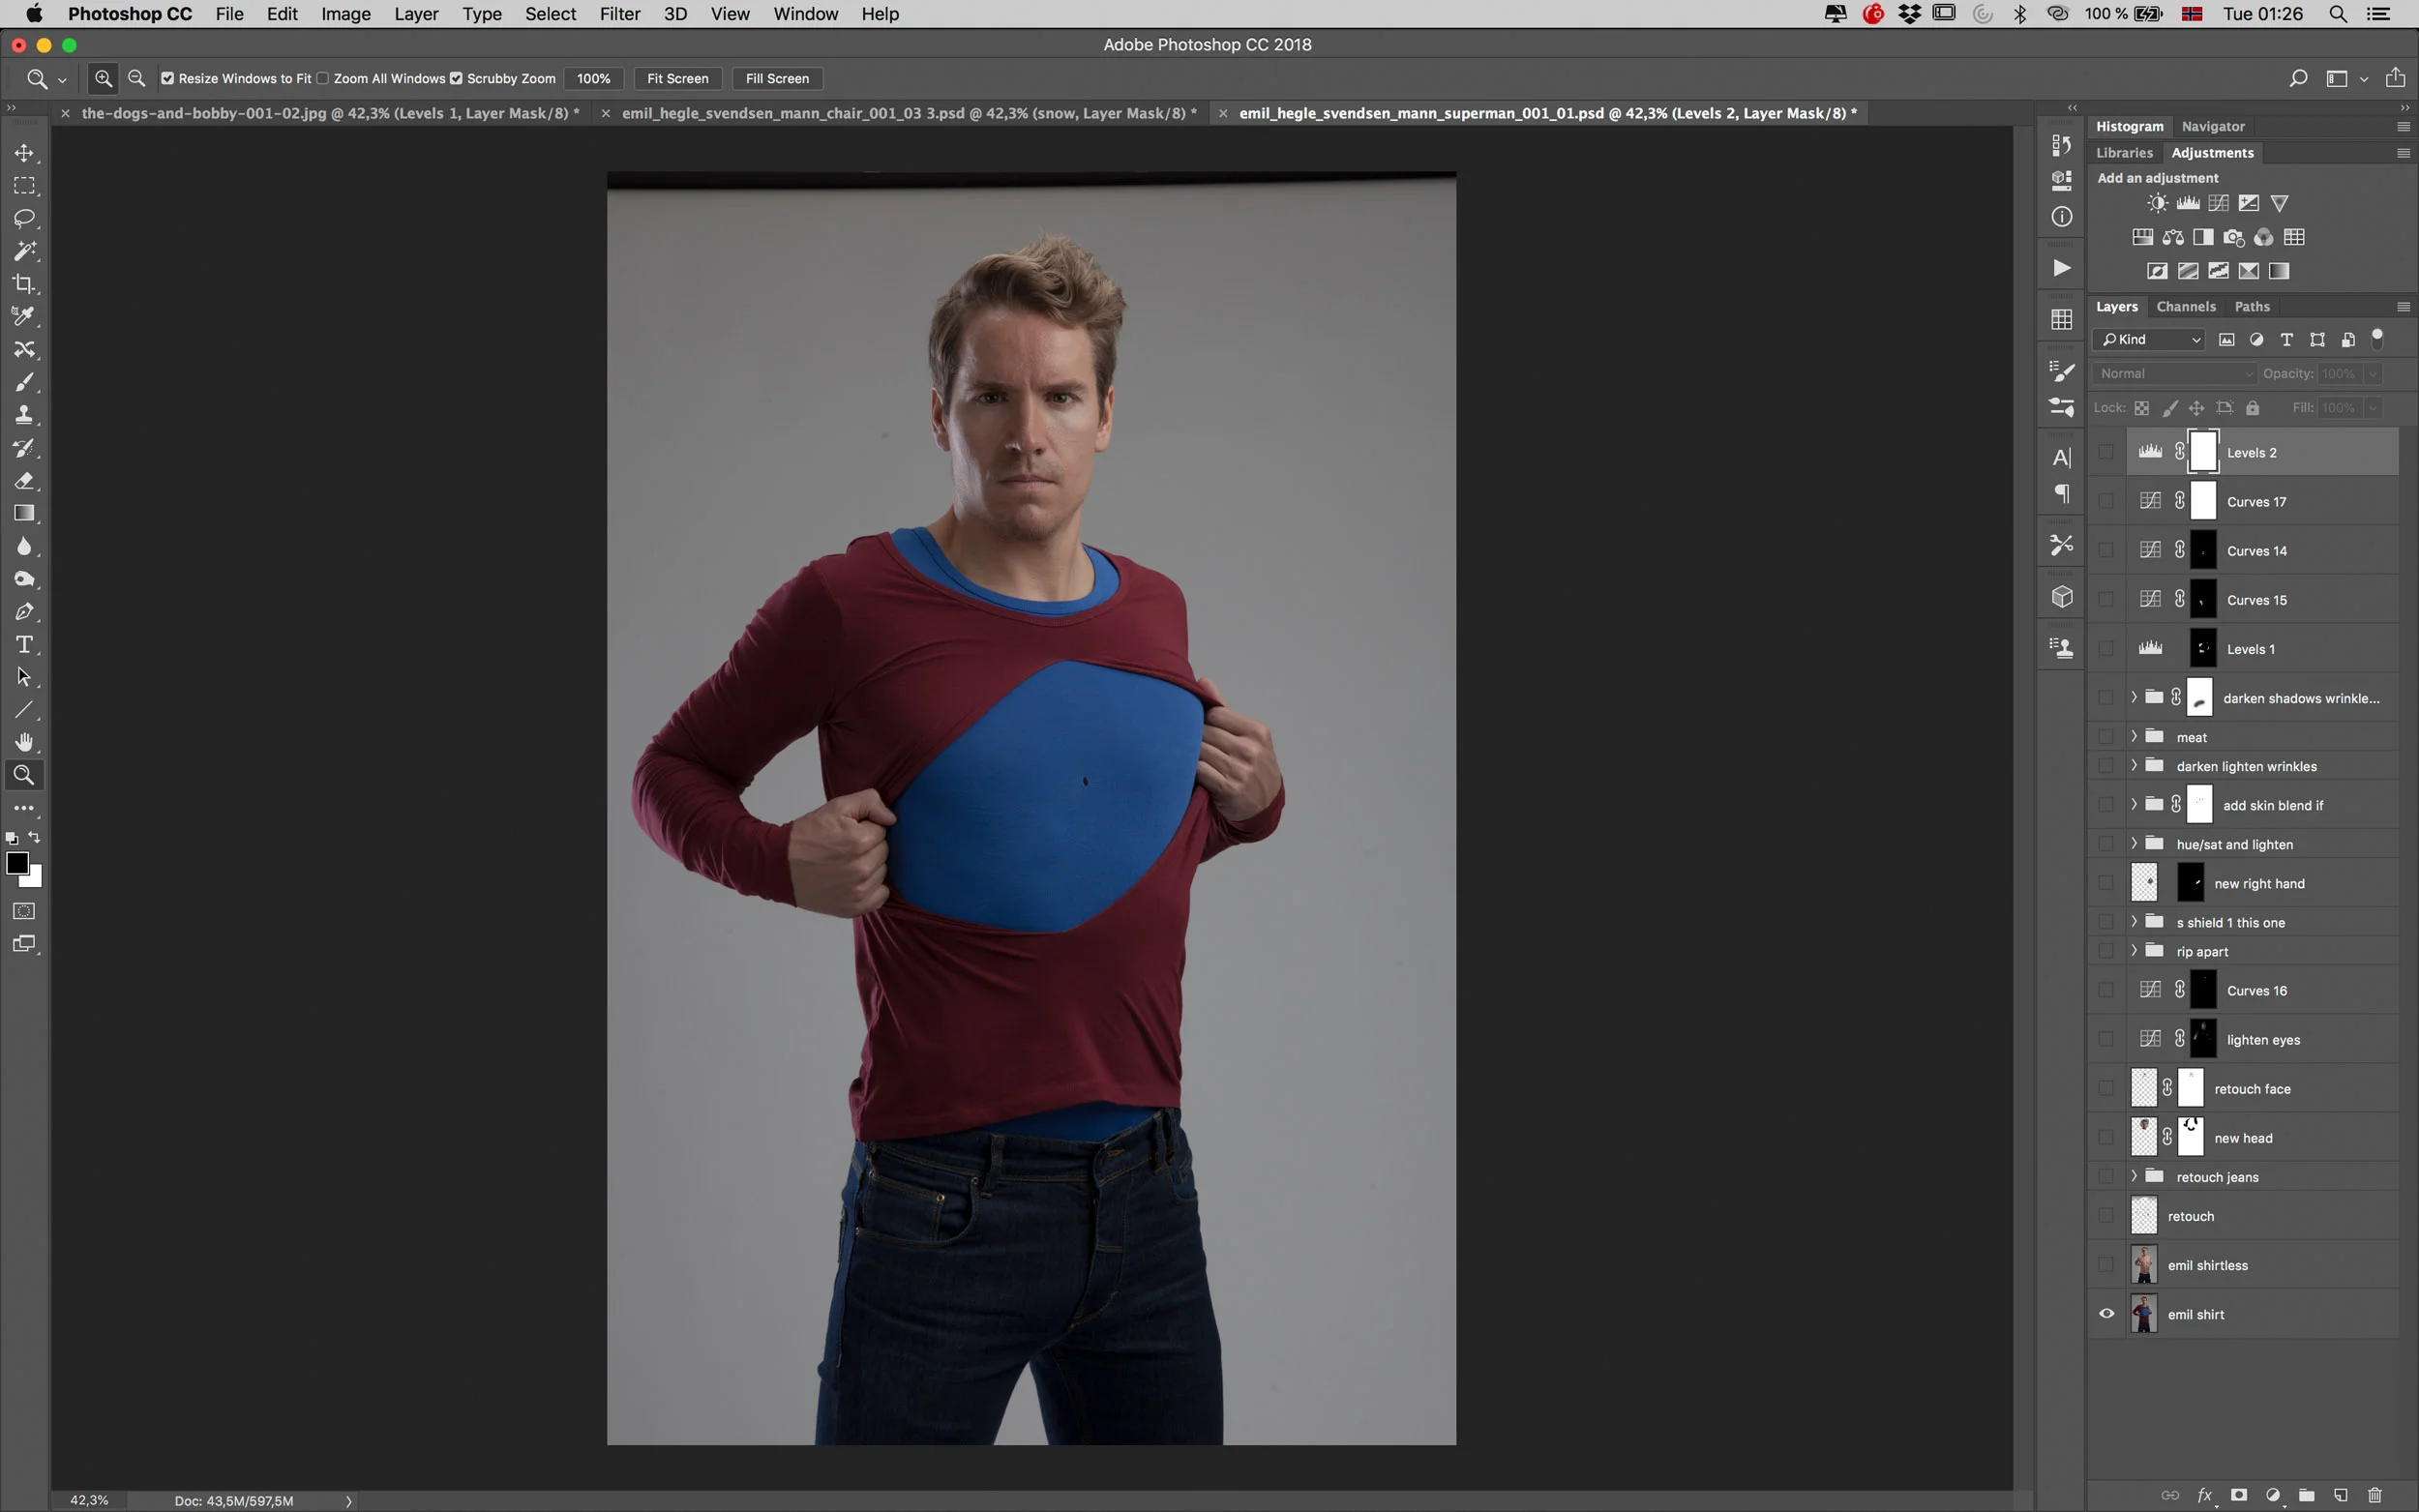Open the Filter menu

tap(620, 14)
